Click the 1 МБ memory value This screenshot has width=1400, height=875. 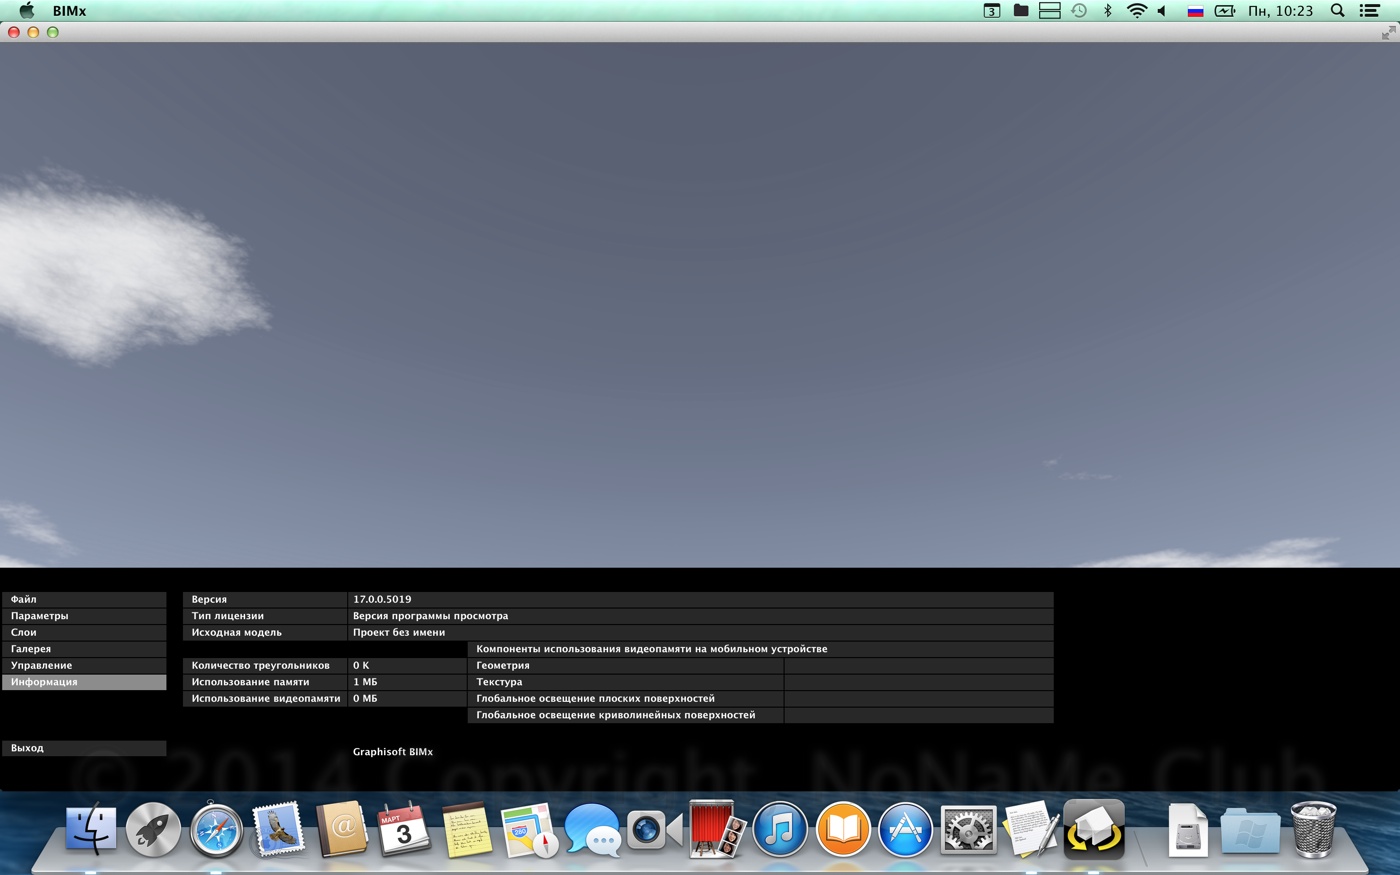click(365, 682)
